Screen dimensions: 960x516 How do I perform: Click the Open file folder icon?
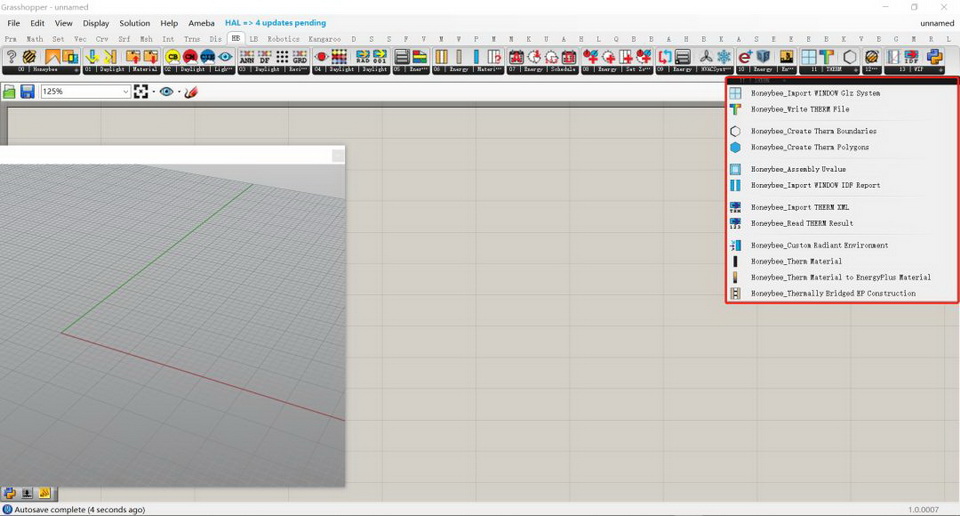(x=10, y=92)
